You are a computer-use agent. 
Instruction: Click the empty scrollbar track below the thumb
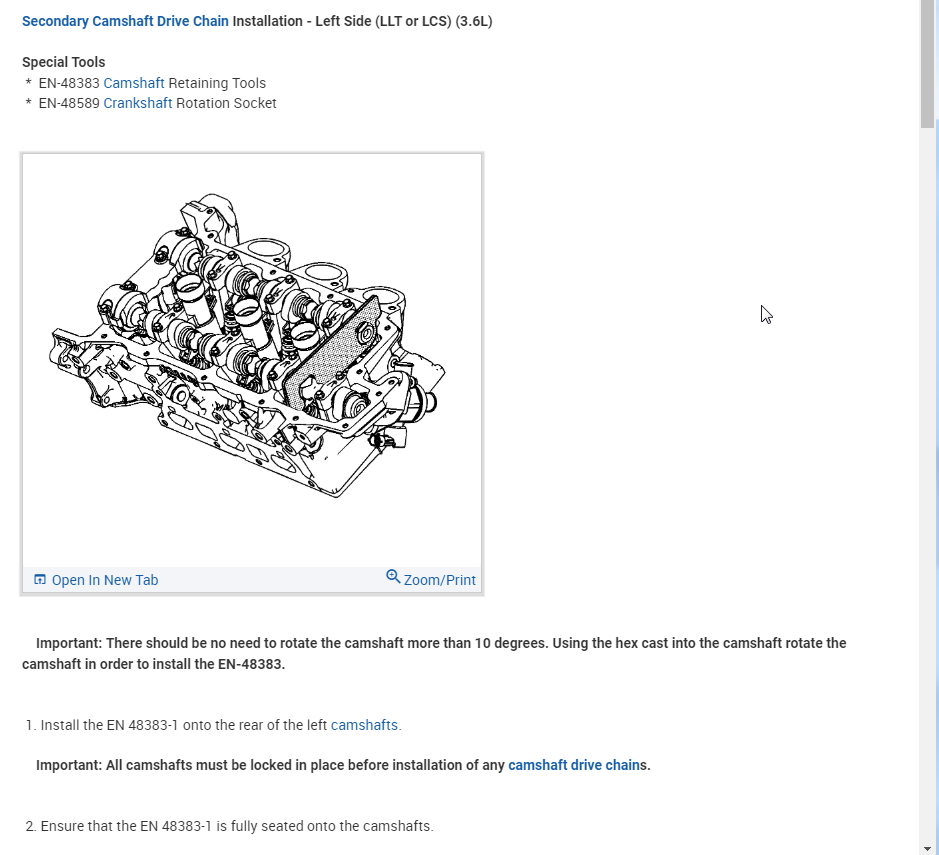coord(927,479)
